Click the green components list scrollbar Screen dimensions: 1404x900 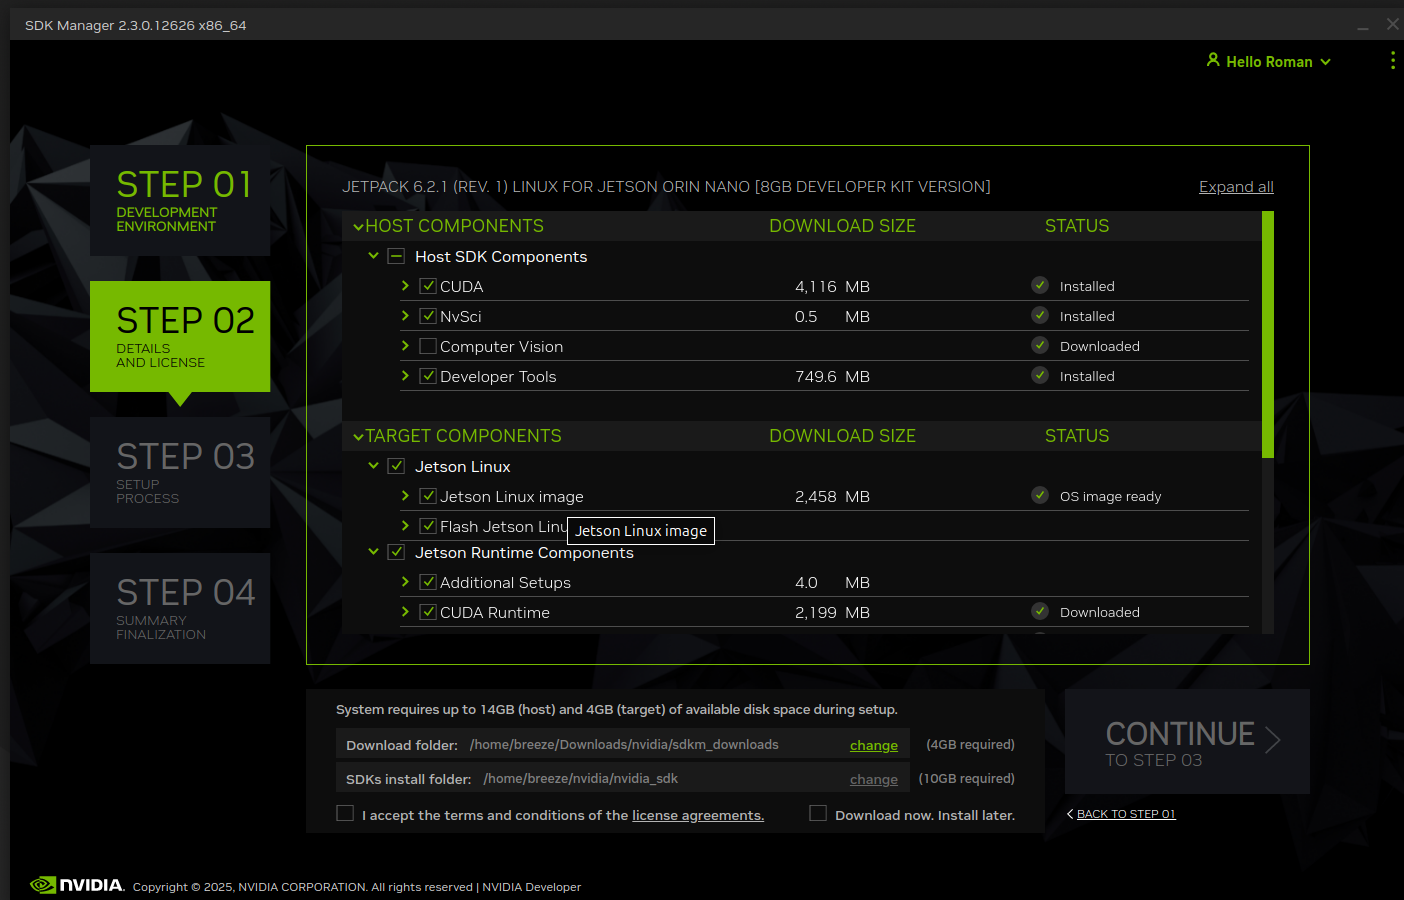coord(1268,334)
